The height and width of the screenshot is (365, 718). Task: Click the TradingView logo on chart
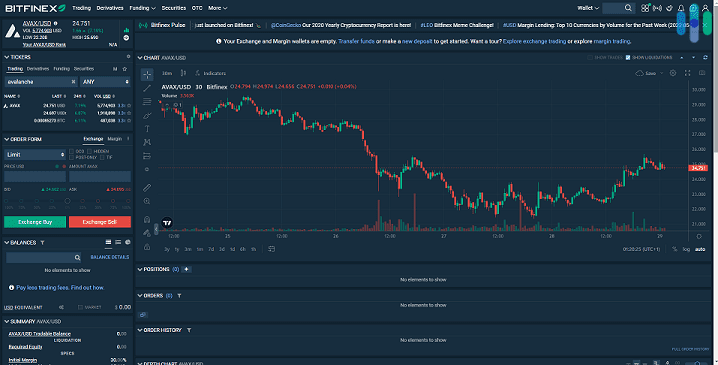[167, 223]
